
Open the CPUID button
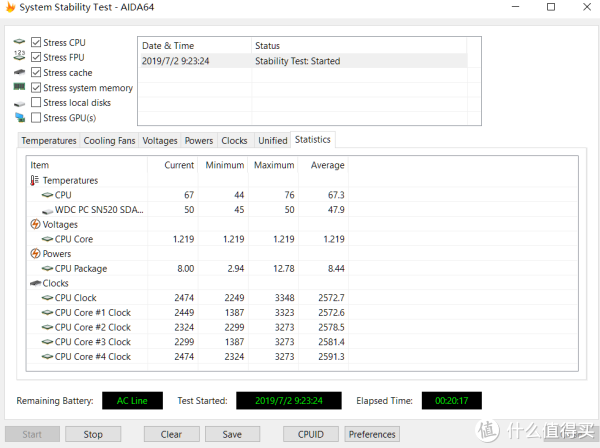[311, 434]
